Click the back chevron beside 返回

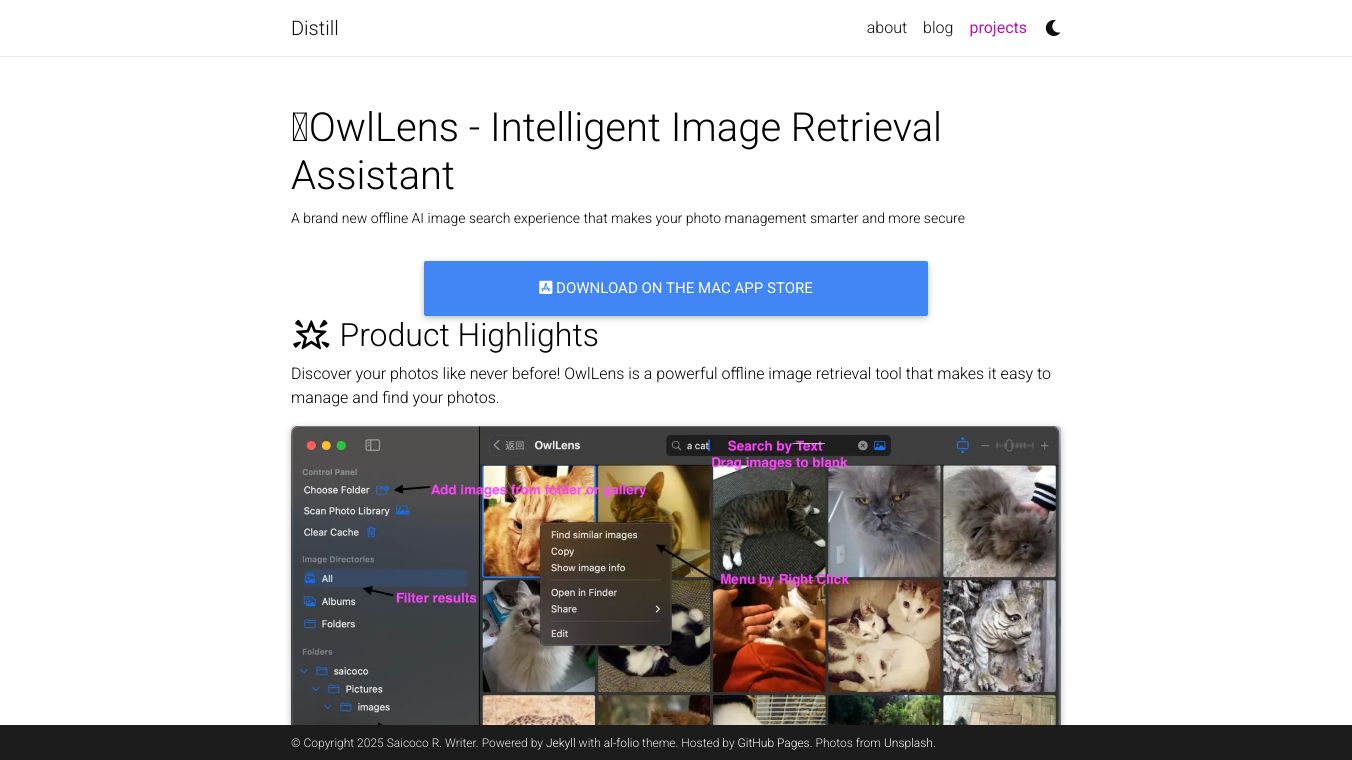click(497, 445)
